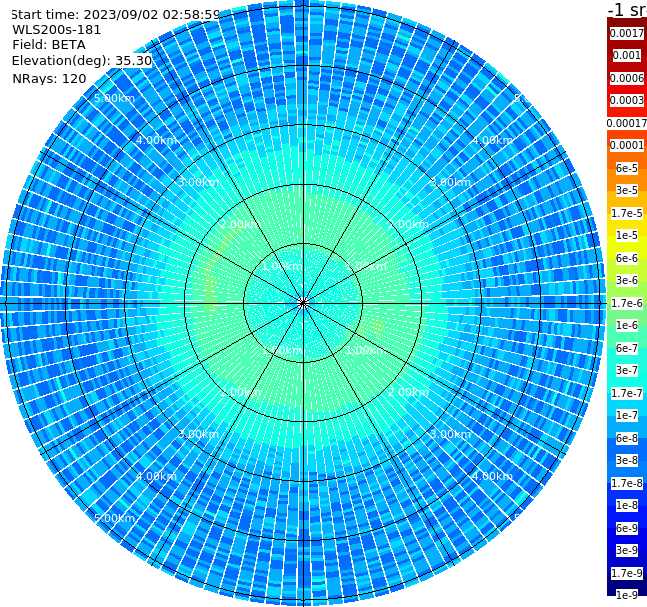Viewport: 647px width, 607px height.
Task: Select the 1e-8 colorbar label
Action: tap(627, 505)
